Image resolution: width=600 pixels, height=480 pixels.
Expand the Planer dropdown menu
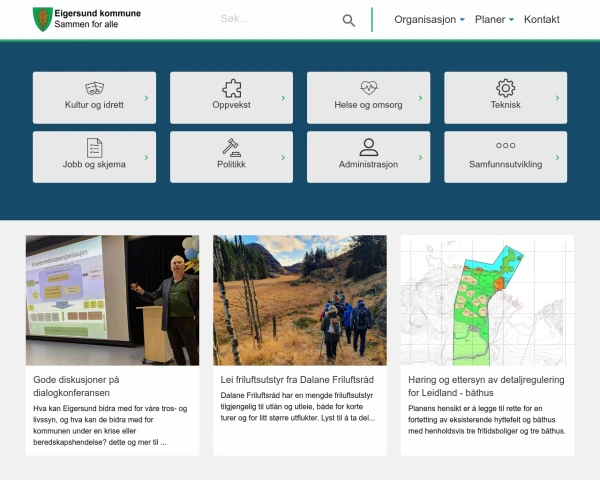(x=494, y=20)
